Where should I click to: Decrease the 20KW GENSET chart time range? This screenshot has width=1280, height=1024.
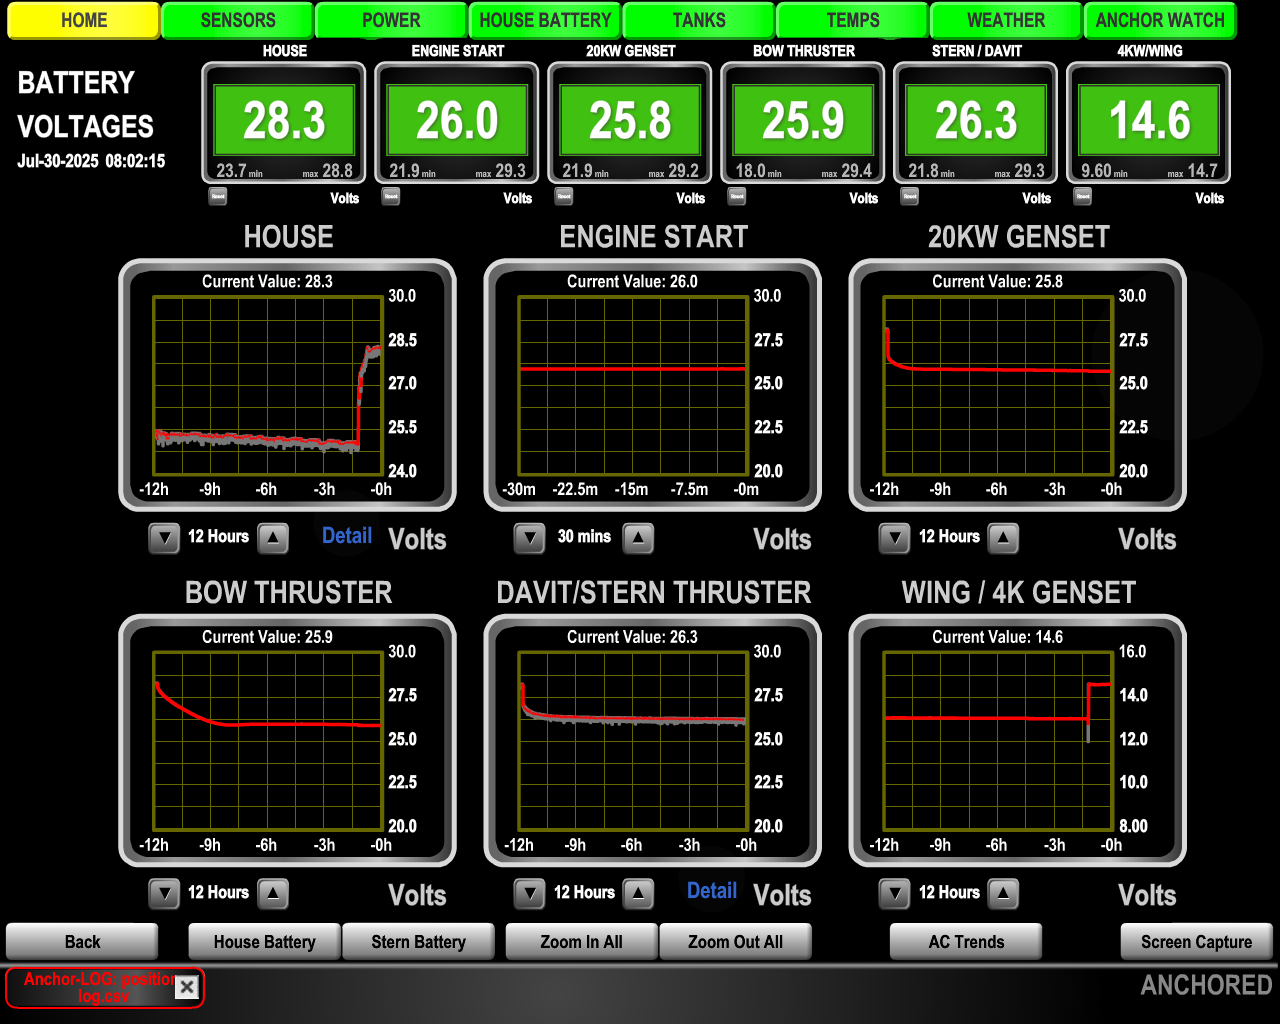894,538
